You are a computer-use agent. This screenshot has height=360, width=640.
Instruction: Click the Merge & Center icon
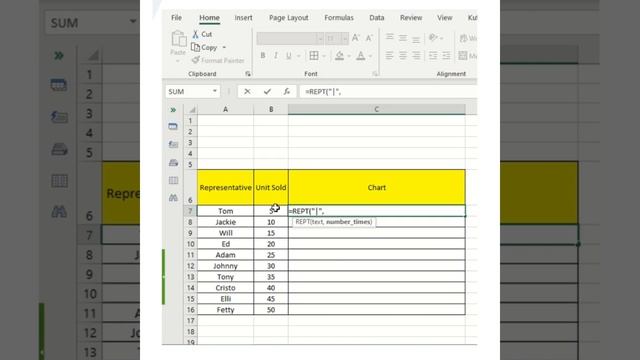[463, 56]
